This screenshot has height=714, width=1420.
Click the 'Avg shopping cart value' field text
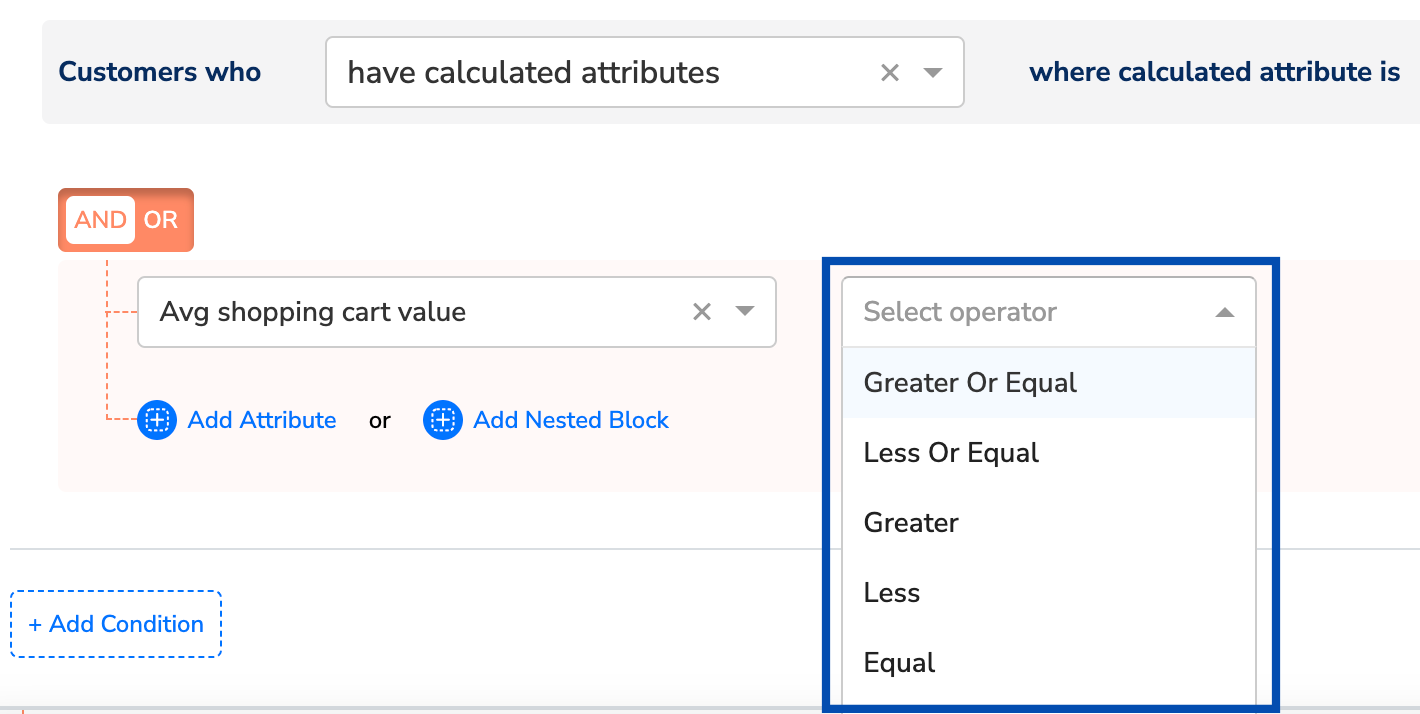[313, 312]
